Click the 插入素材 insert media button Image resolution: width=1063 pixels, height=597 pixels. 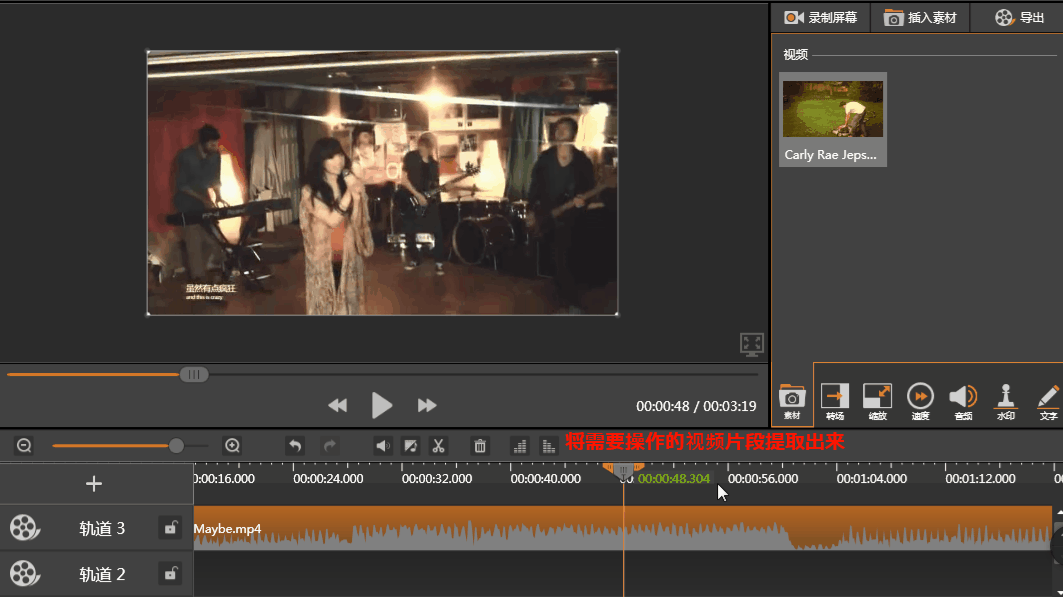[920, 18]
